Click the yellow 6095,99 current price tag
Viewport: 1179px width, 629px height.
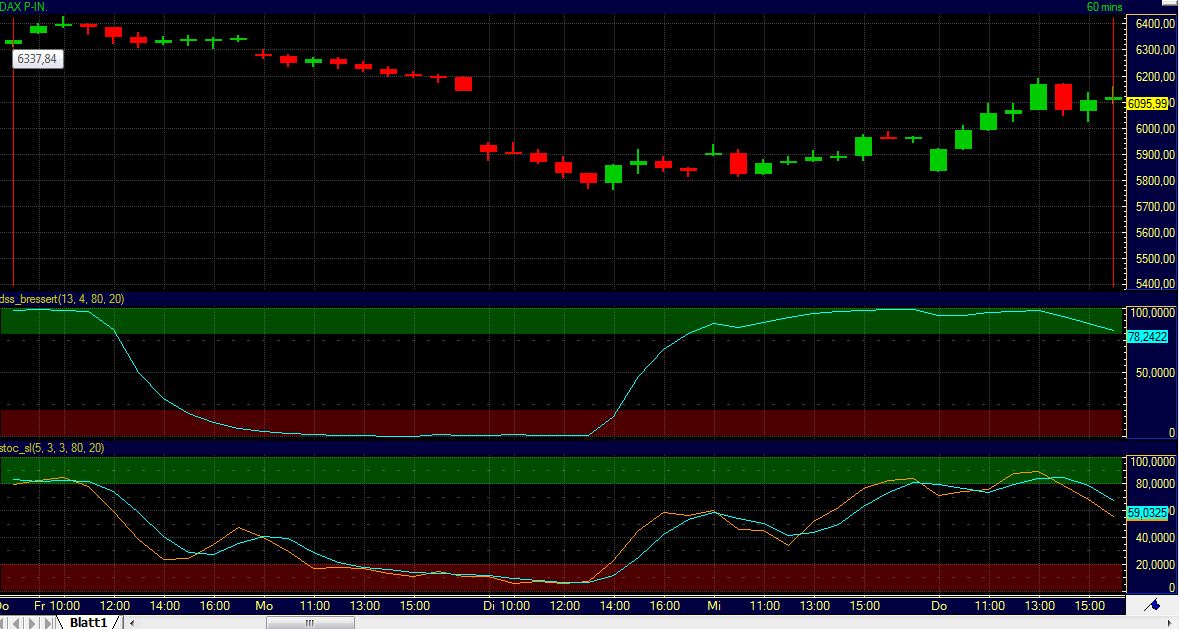point(1147,104)
